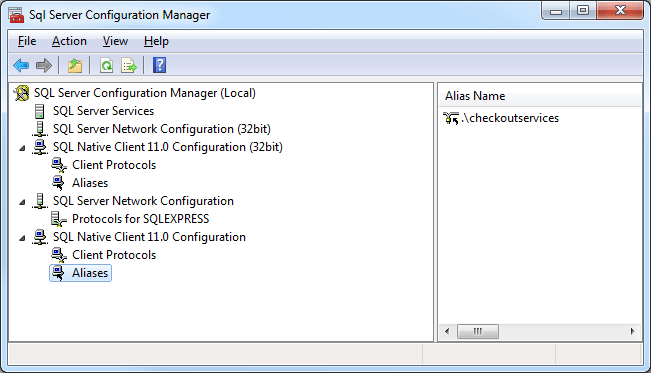Click the Forward arrow toolbar icon
651x373 pixels.
pyautogui.click(x=44, y=65)
